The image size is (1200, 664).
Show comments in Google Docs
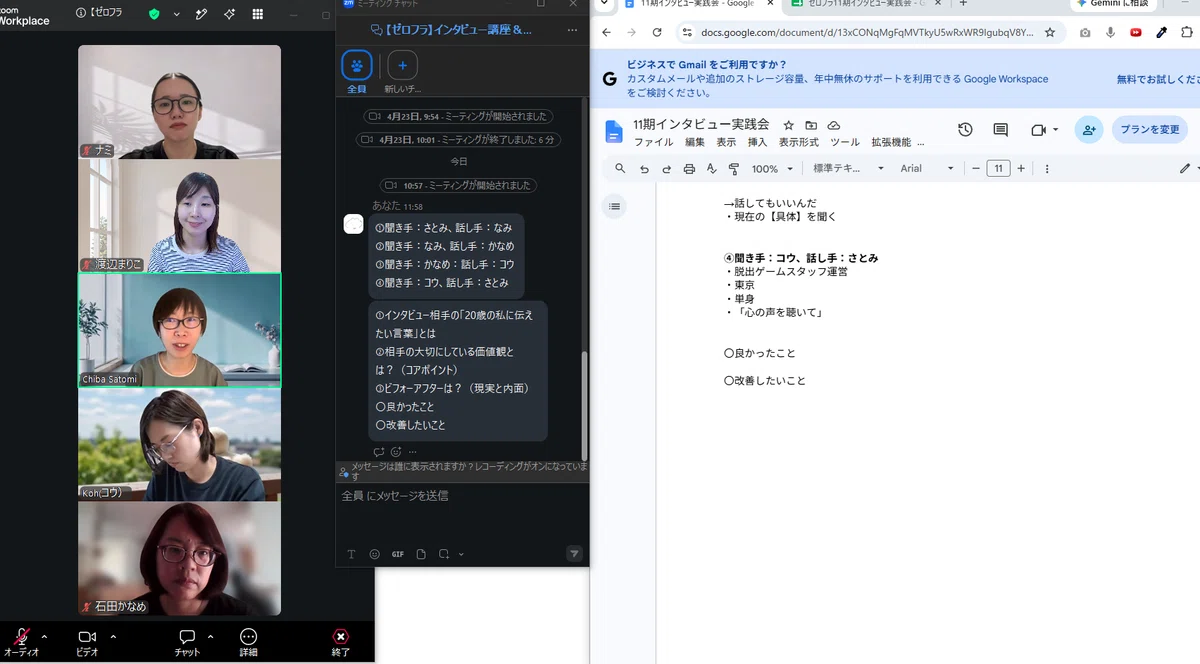point(1000,130)
